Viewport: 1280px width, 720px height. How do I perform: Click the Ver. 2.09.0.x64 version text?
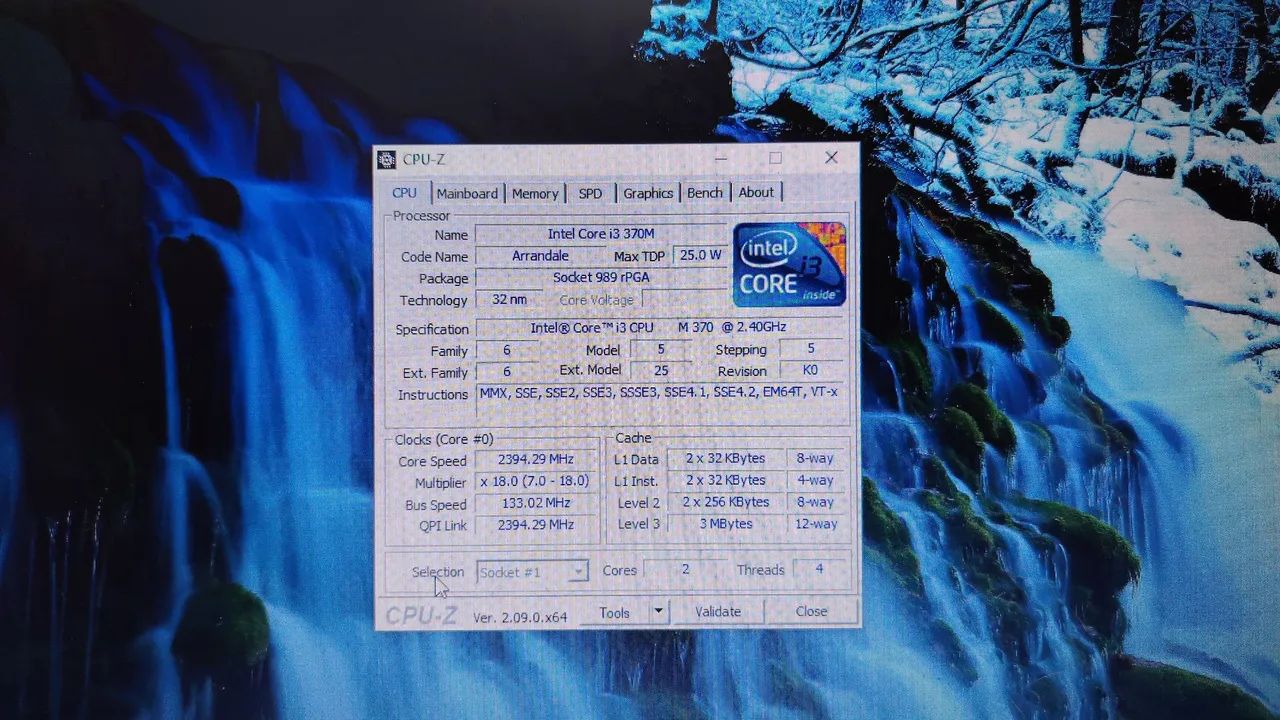tap(520, 617)
